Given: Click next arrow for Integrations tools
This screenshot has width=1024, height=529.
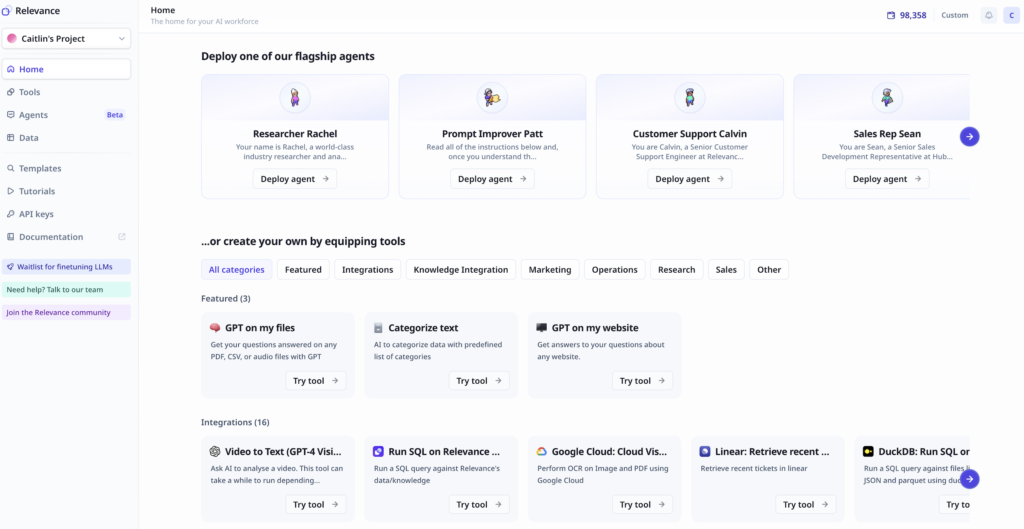Looking at the screenshot, I should pos(970,479).
